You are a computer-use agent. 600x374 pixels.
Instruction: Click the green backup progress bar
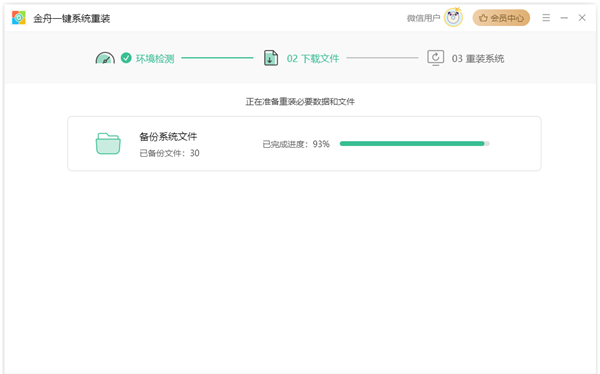point(414,144)
